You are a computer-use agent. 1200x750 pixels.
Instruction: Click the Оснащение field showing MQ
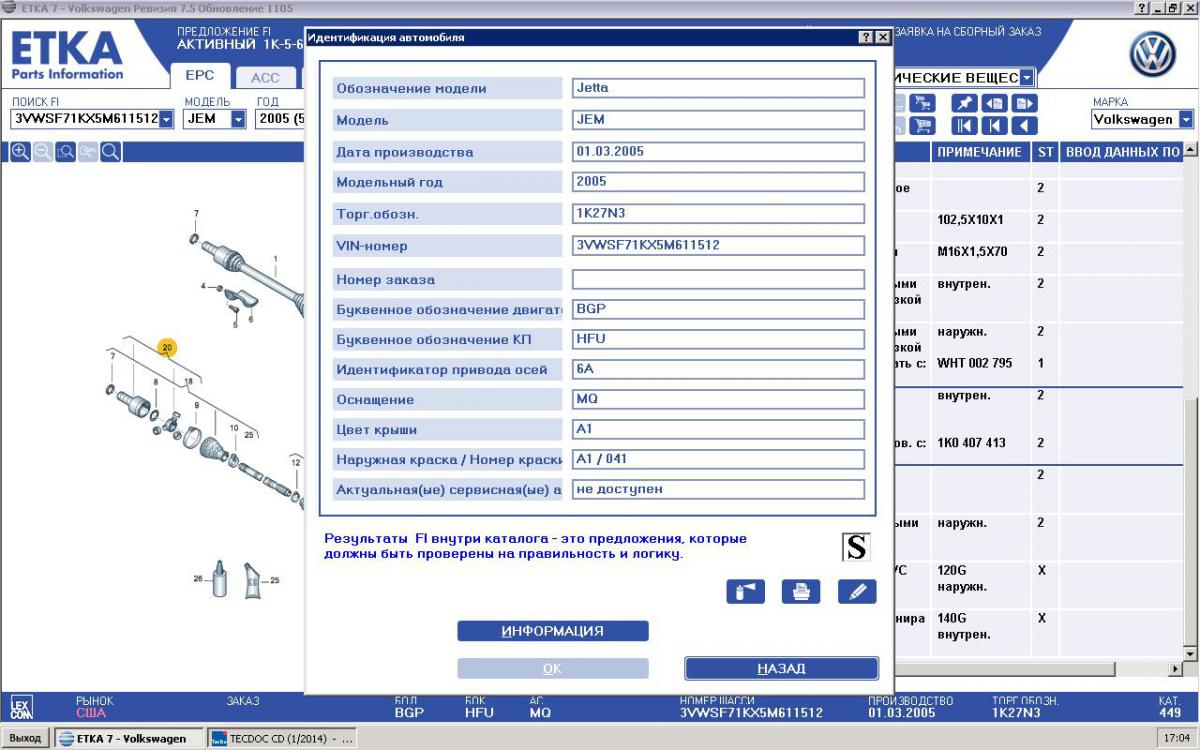tap(718, 399)
